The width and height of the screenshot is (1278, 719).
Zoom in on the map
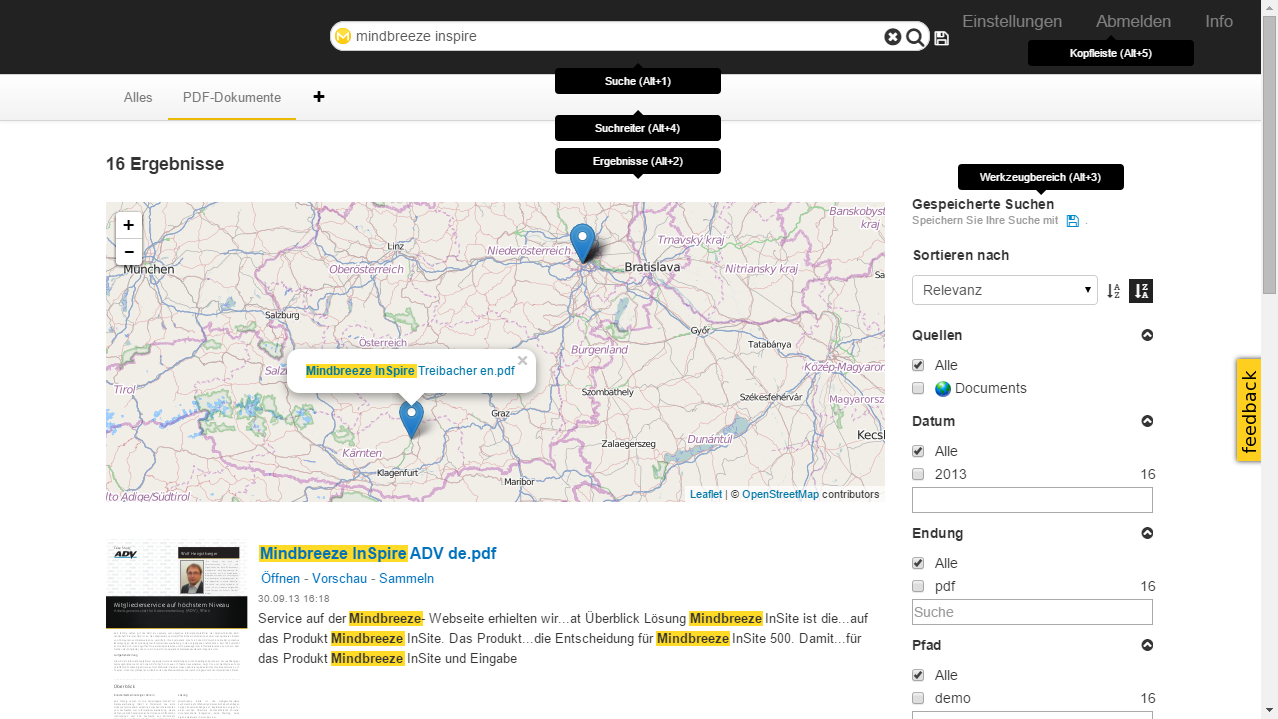point(129,226)
